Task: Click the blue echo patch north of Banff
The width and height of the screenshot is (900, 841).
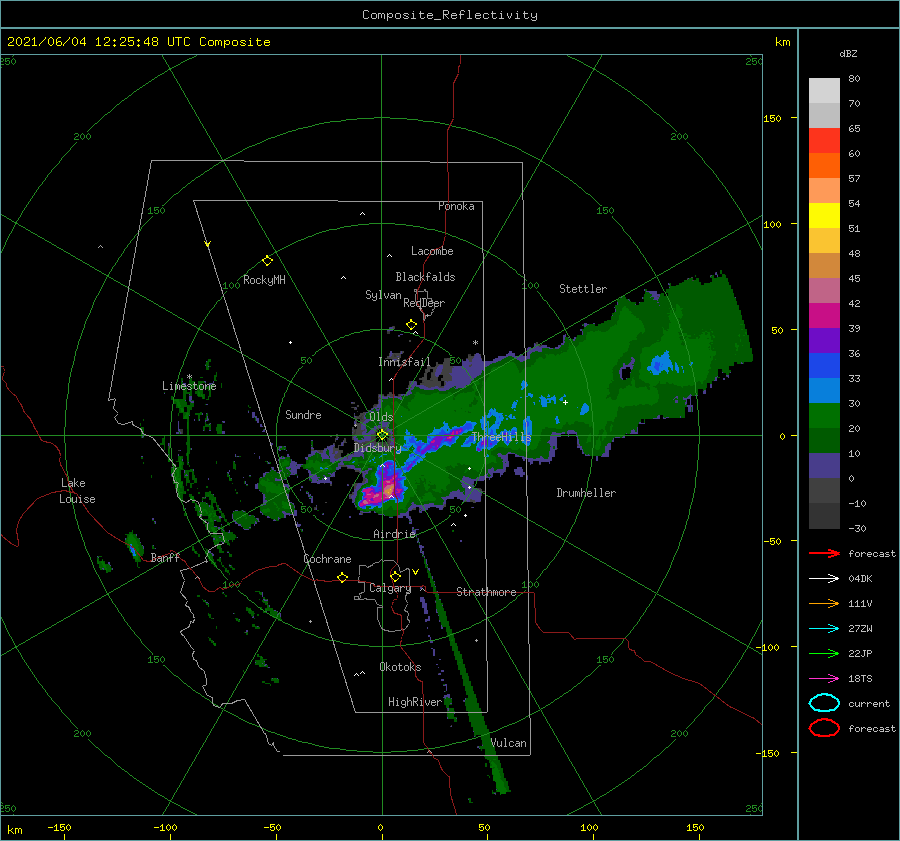Action: pyautogui.click(x=133, y=550)
